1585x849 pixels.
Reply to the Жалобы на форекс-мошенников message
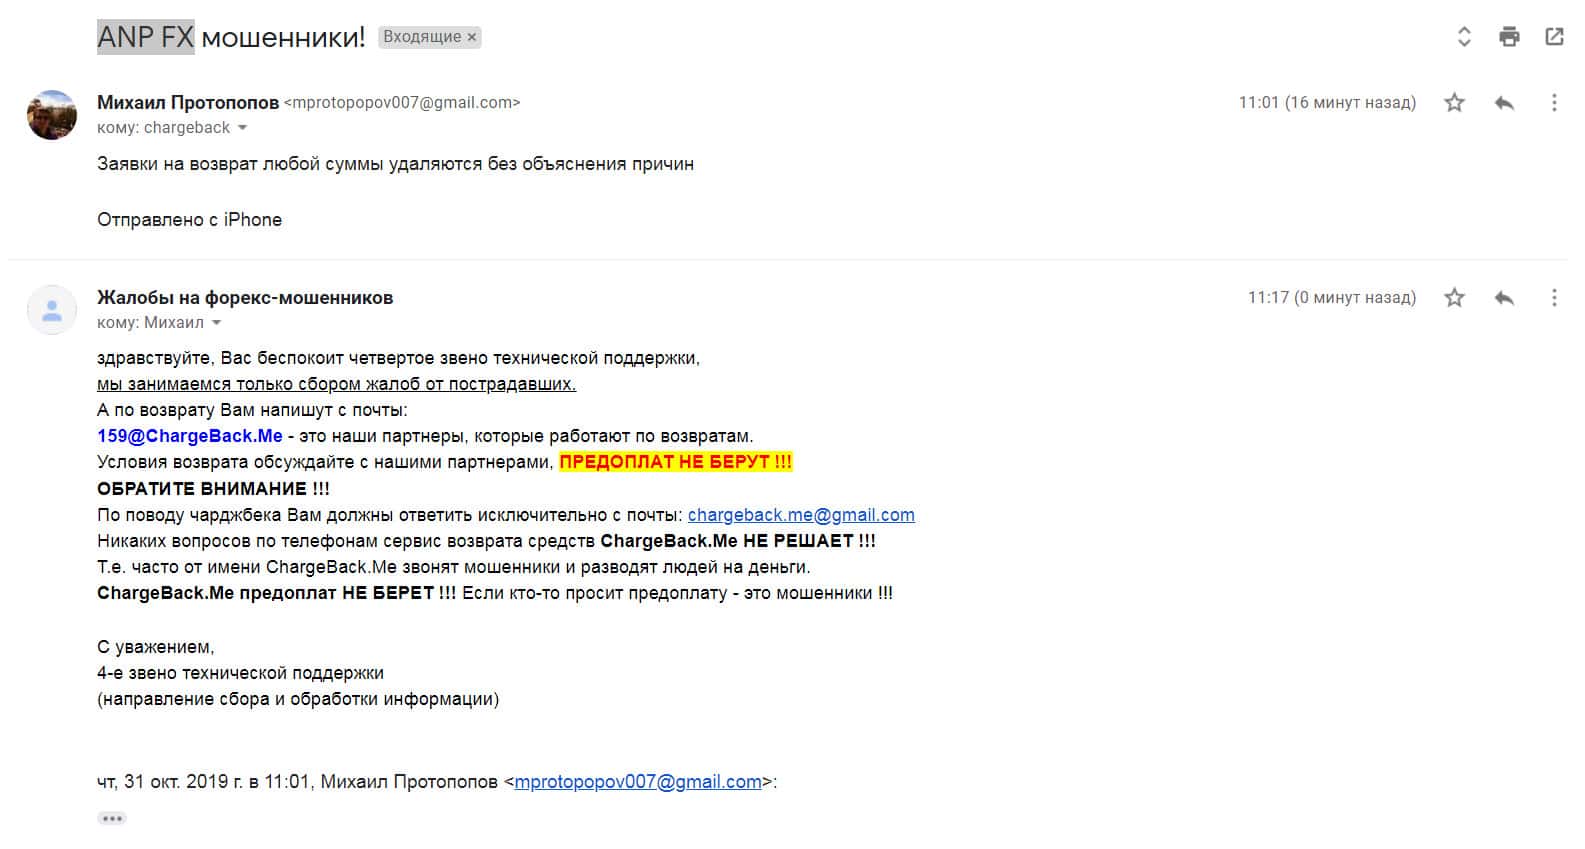1504,297
